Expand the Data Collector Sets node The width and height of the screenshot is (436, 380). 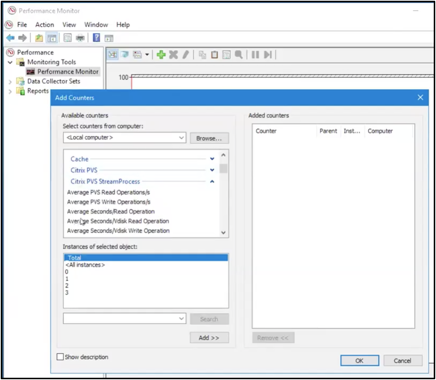click(10, 82)
